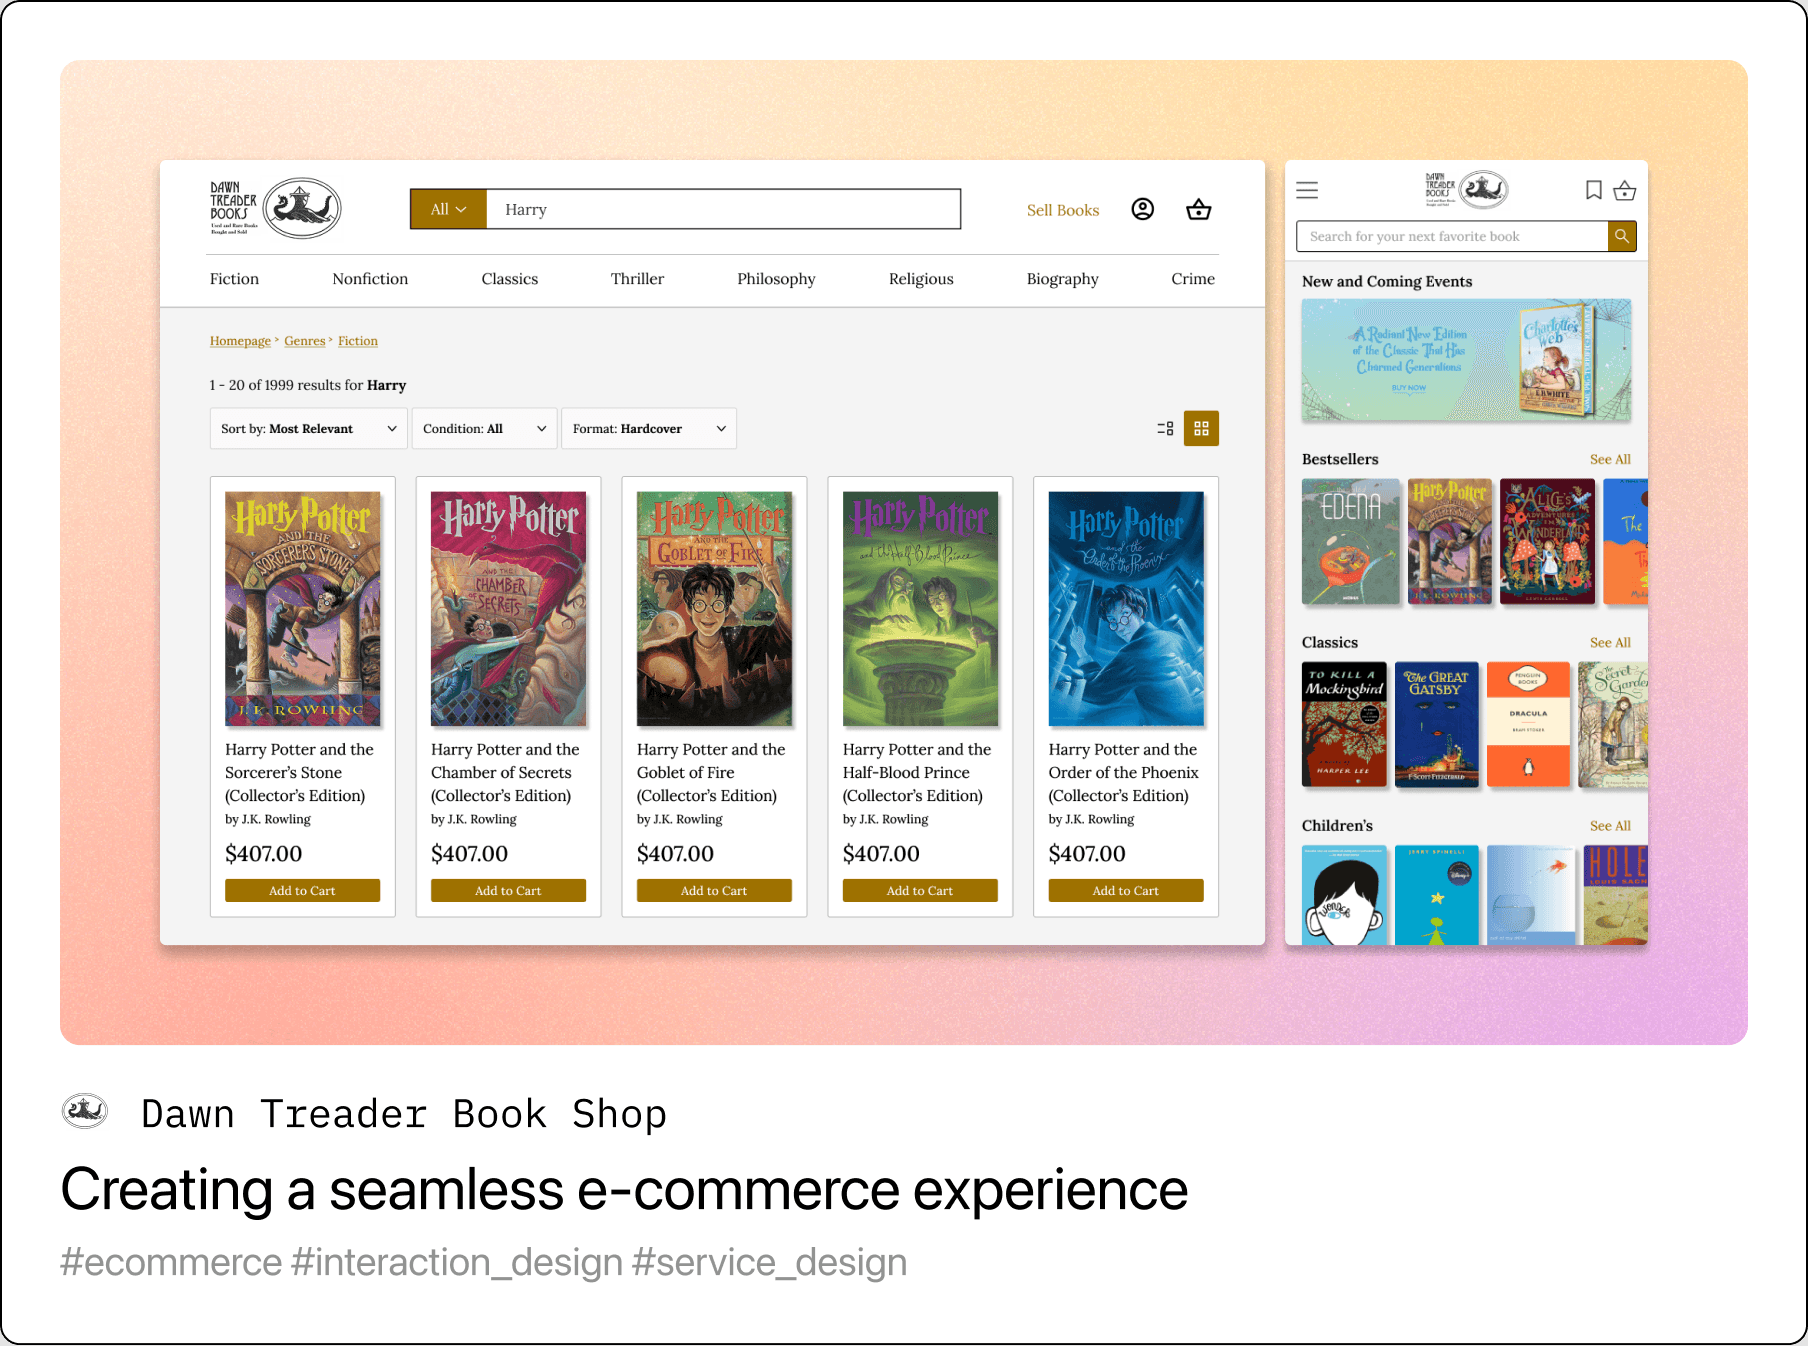Open the Dracula Penguin cover

click(1528, 724)
